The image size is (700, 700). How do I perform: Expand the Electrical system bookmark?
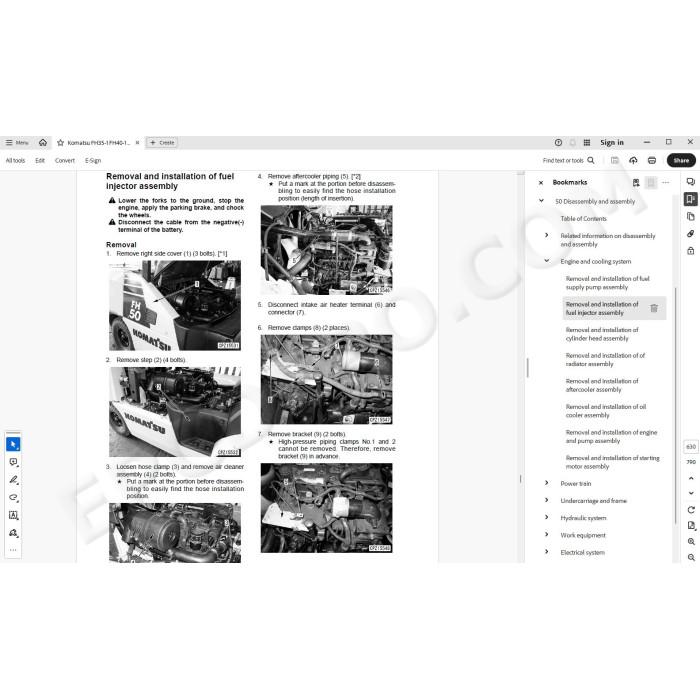[x=546, y=552]
